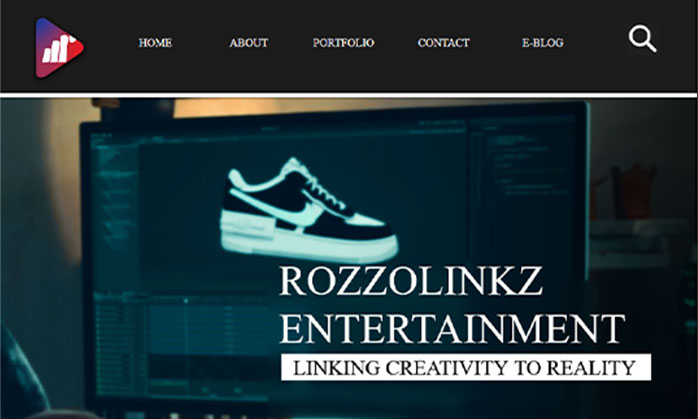
Task: Click the timeline panel shown on the monitor
Action: tap(187, 343)
